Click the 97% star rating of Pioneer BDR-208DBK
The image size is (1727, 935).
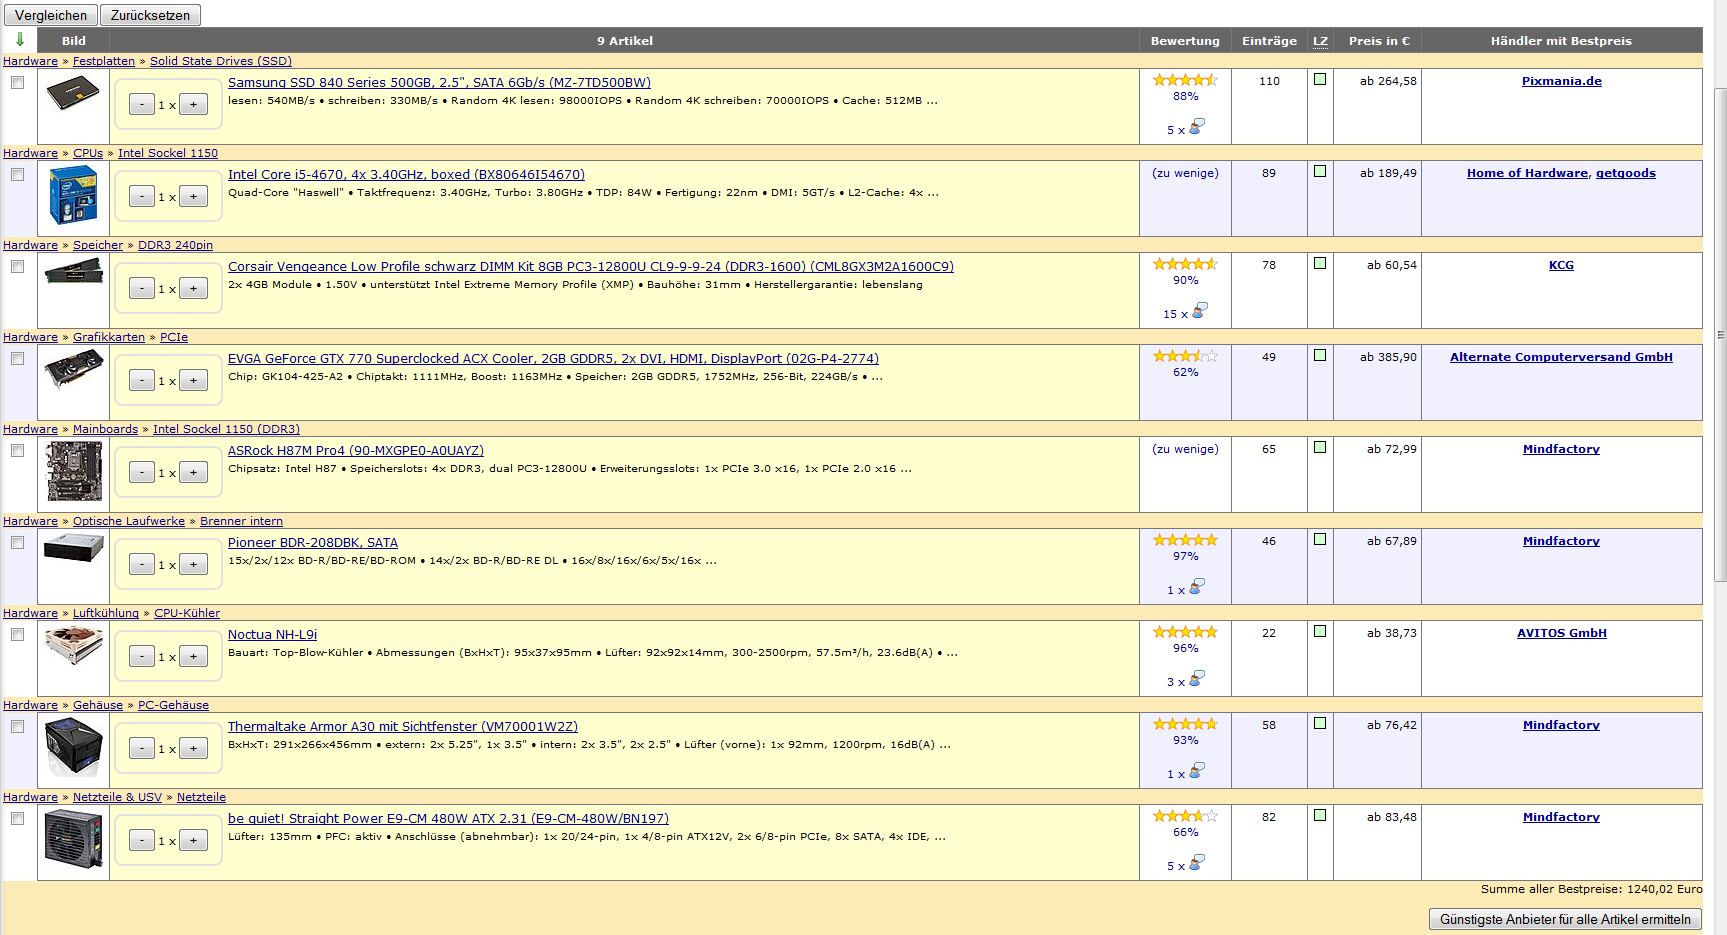pyautogui.click(x=1185, y=540)
